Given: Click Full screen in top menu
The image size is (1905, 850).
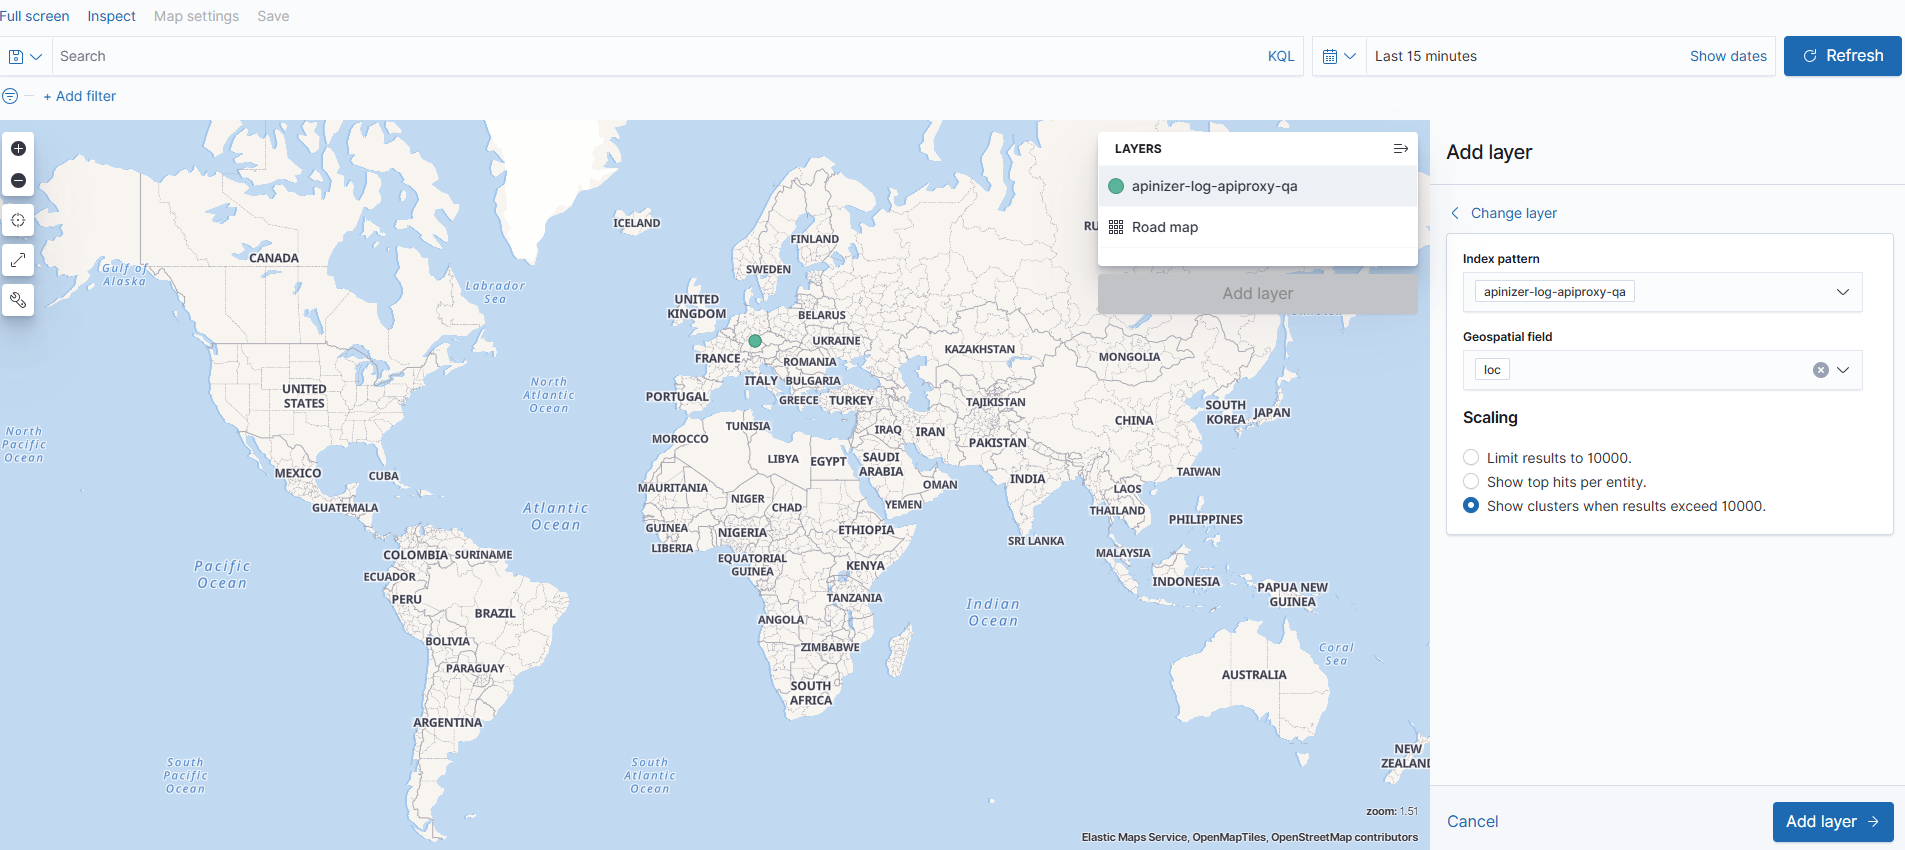Looking at the screenshot, I should click(x=35, y=16).
